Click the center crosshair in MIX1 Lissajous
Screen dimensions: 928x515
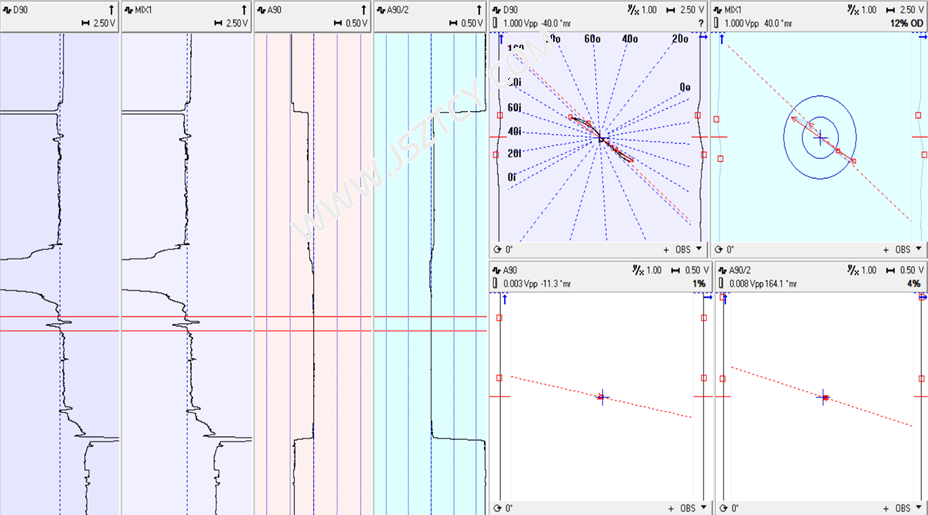point(820,137)
